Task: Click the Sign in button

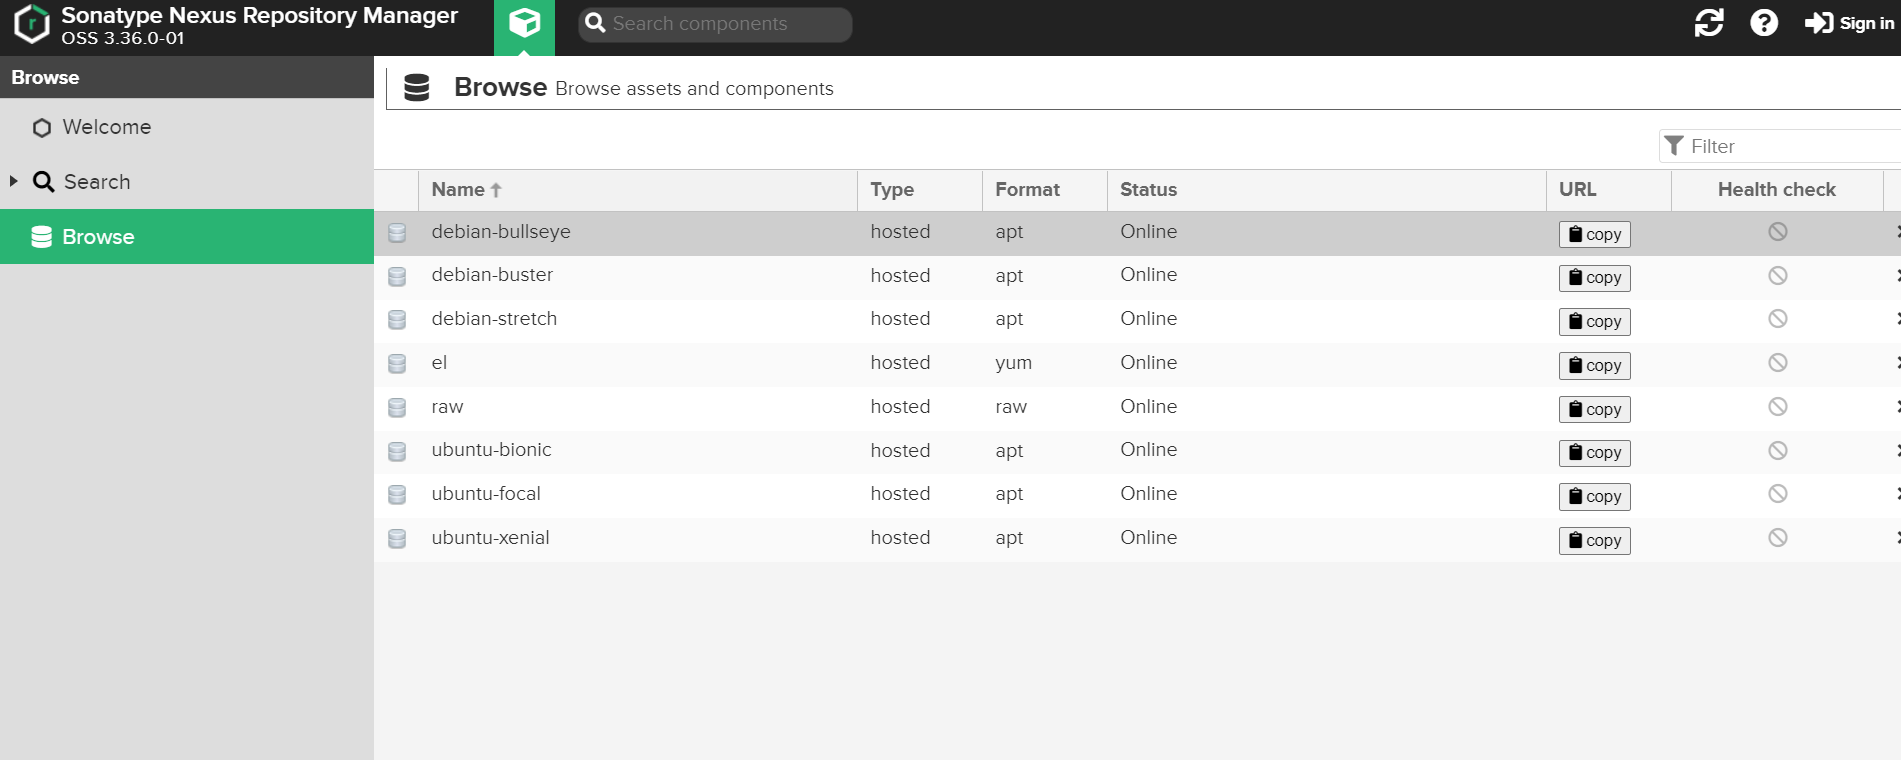Action: [1849, 23]
